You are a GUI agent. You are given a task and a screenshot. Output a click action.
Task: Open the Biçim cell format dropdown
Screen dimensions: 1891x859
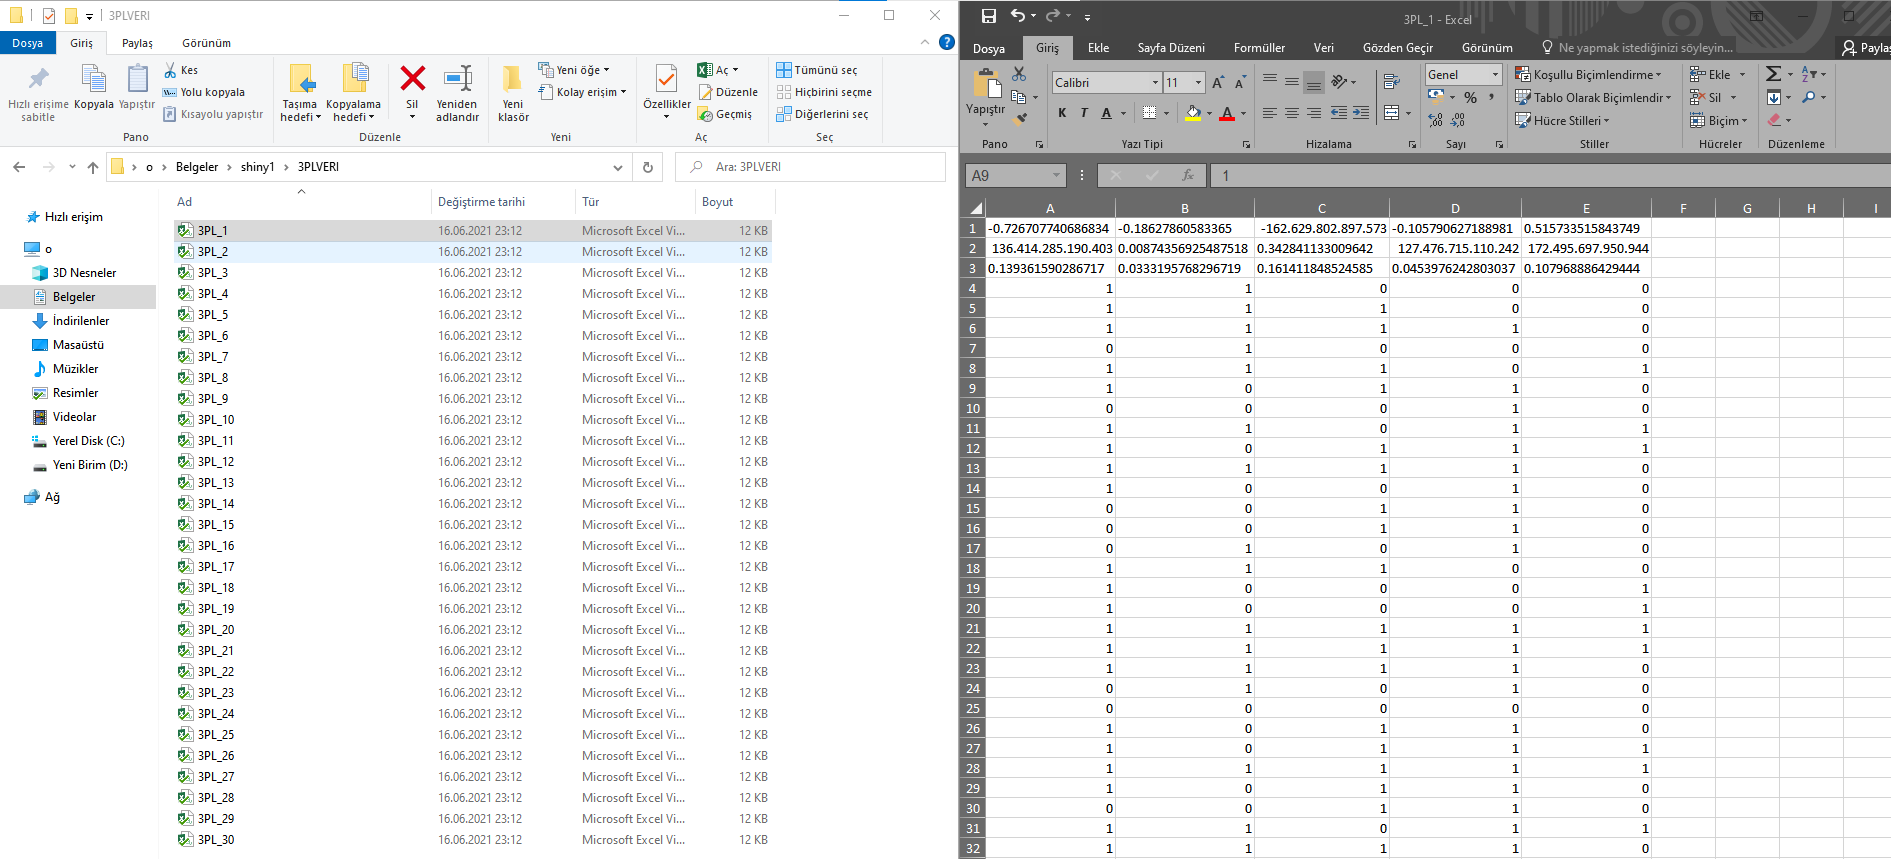pos(1719,121)
